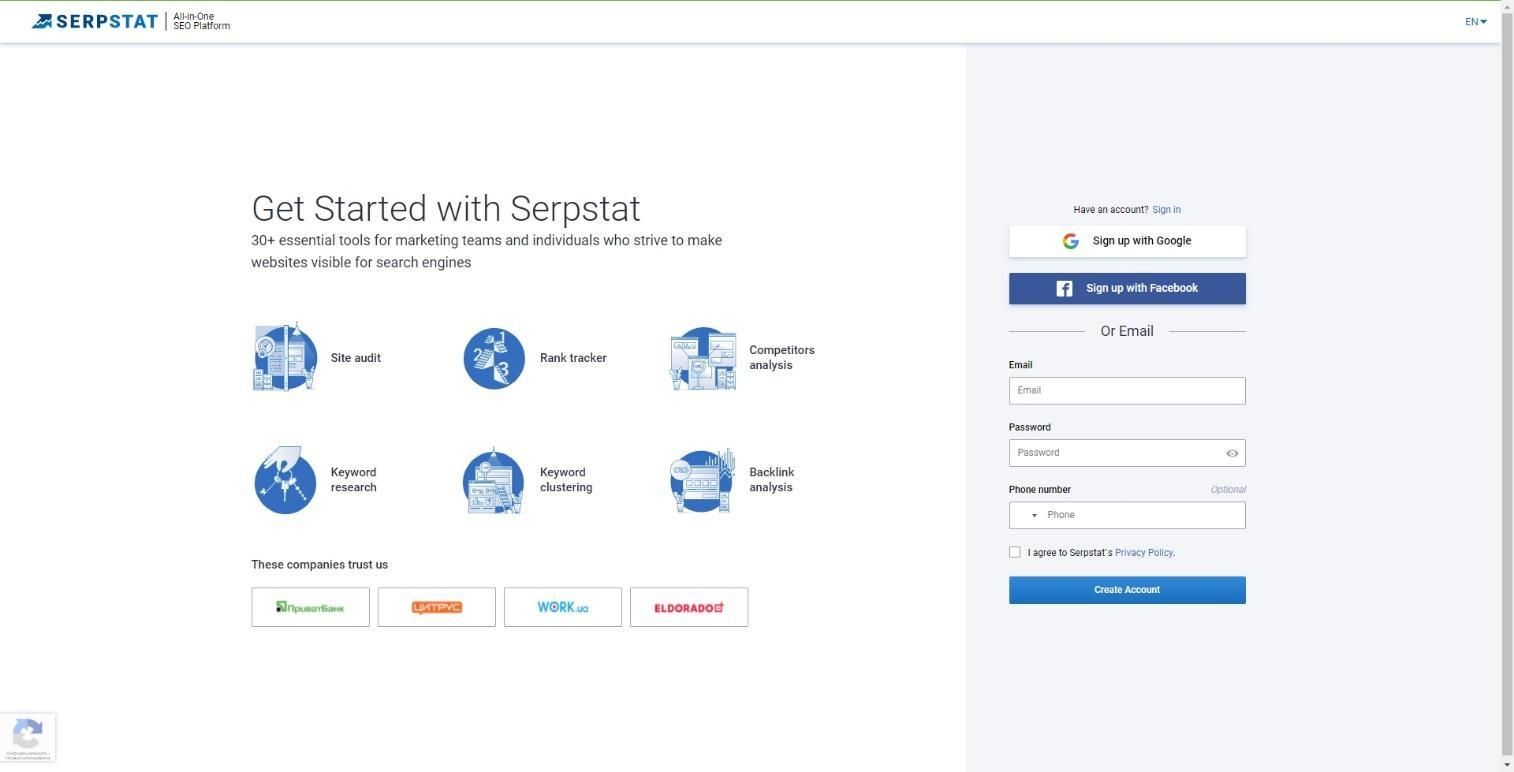
Task: Click the Backlink analysis icon
Action: click(703, 480)
